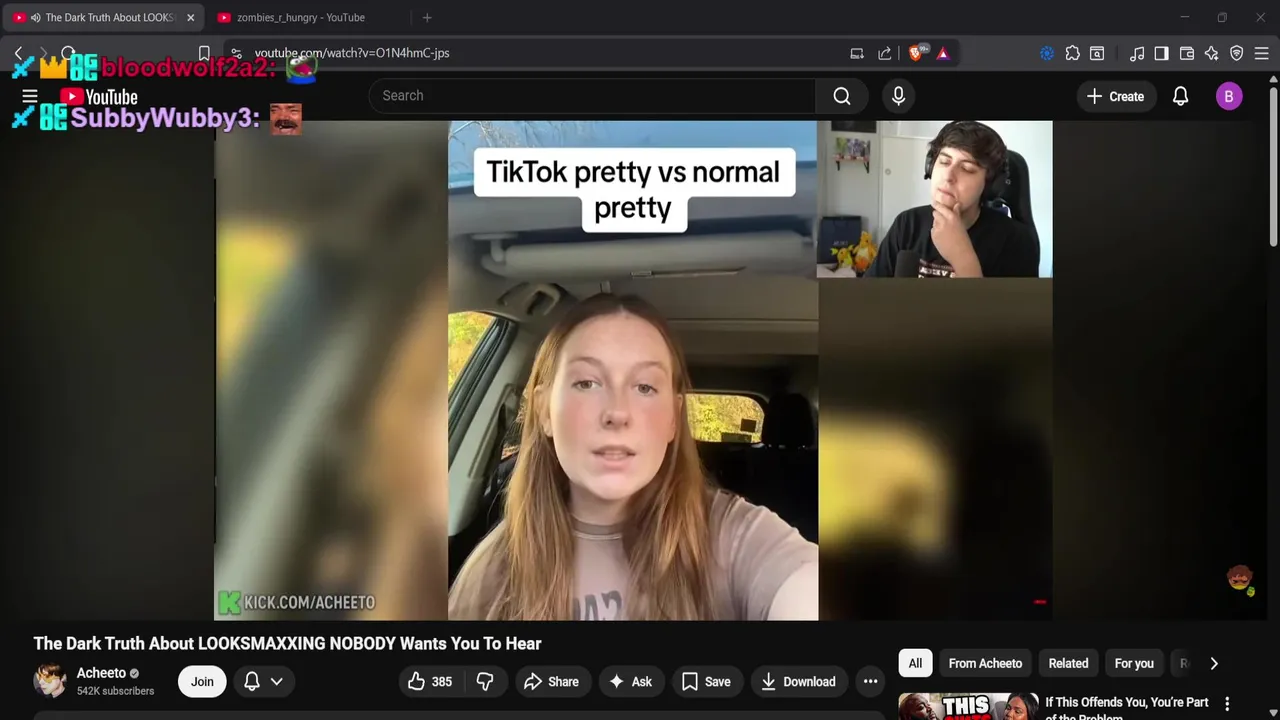The width and height of the screenshot is (1280, 720).
Task: Show more filter chips with right chevron
Action: click(1214, 663)
